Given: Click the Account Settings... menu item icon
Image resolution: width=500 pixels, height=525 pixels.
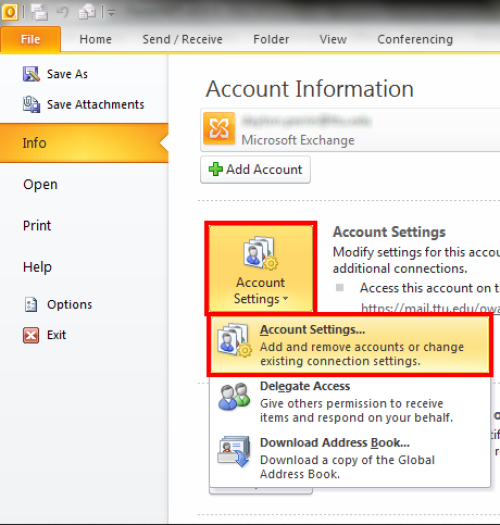Looking at the screenshot, I should pos(234,340).
